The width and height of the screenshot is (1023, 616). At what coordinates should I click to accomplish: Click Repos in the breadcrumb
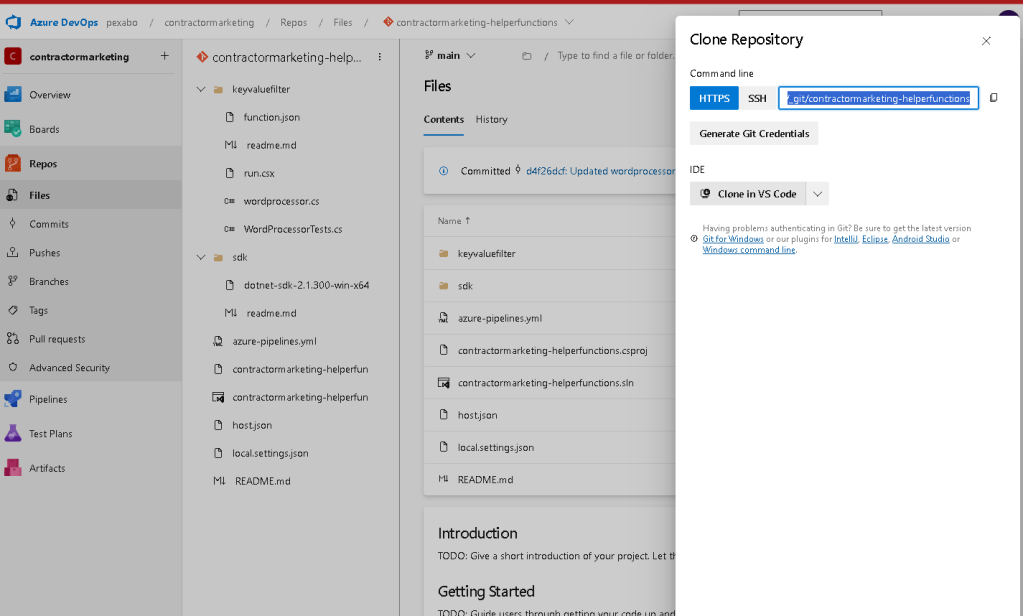294,22
